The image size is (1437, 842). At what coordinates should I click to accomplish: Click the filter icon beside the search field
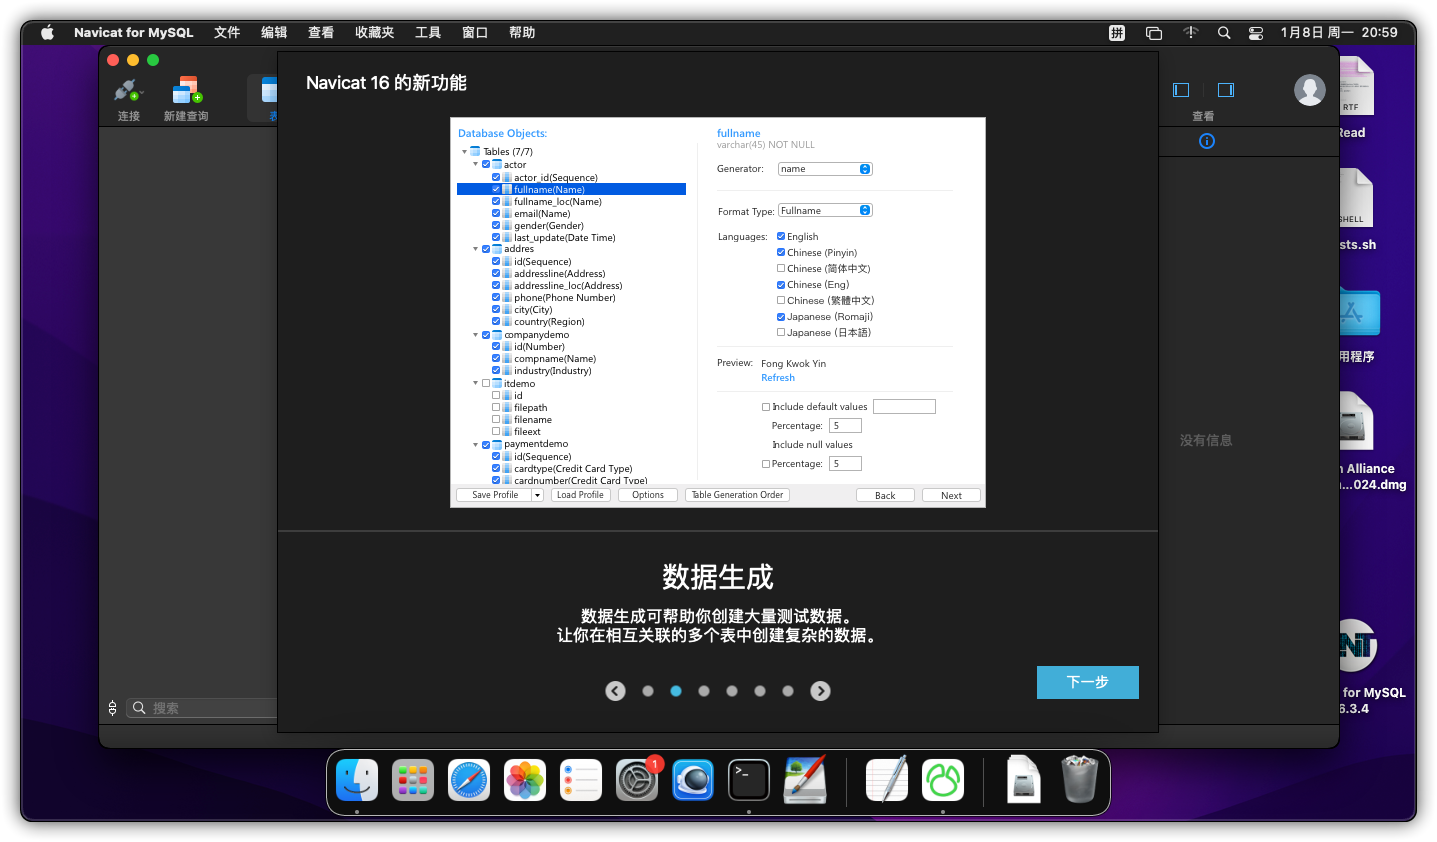click(x=112, y=708)
